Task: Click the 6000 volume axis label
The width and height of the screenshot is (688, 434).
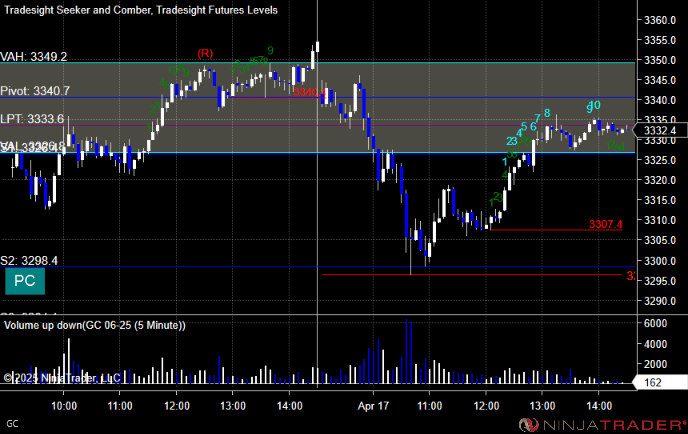Action: click(x=656, y=323)
